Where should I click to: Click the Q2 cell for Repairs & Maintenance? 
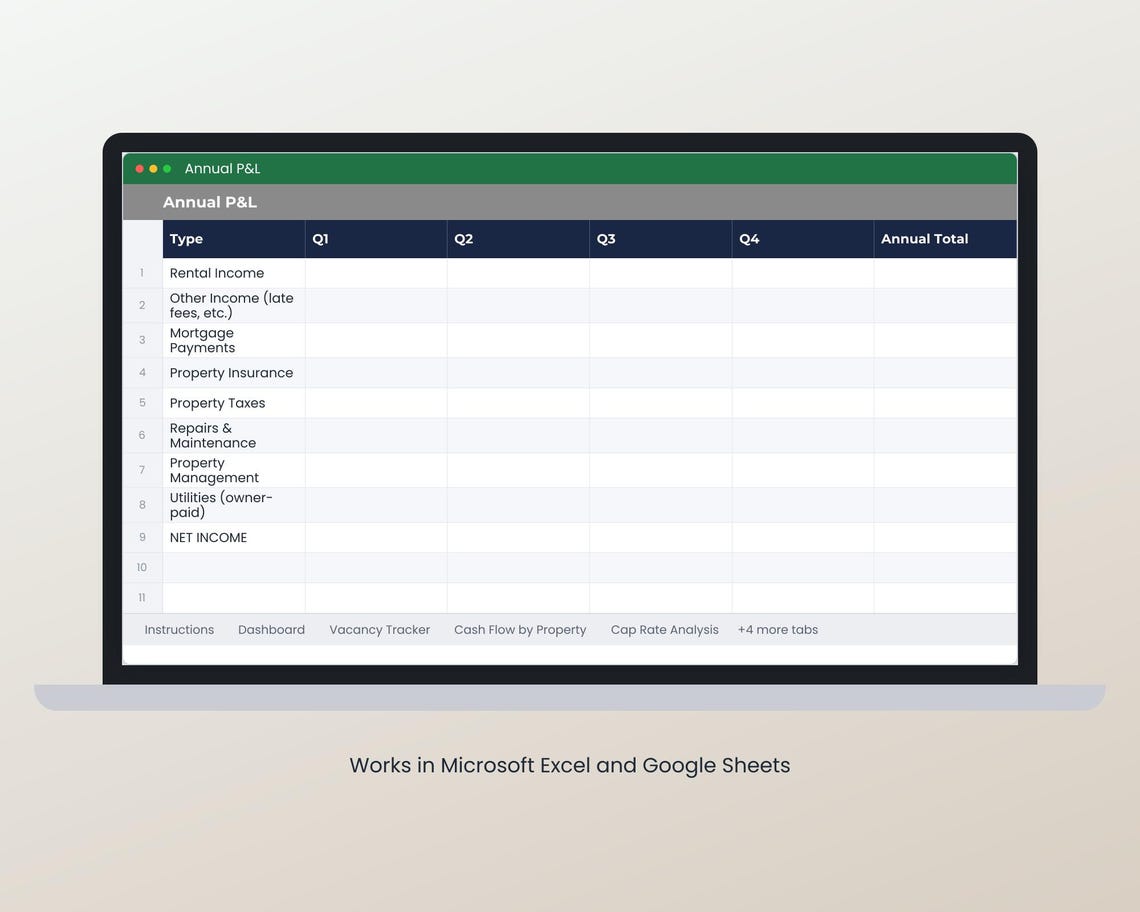518,436
